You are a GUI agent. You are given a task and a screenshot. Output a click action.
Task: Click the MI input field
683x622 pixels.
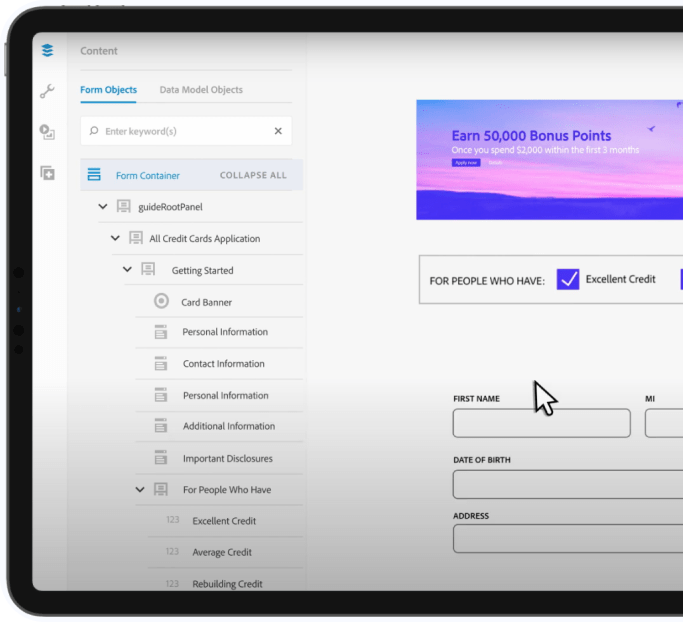click(664, 423)
